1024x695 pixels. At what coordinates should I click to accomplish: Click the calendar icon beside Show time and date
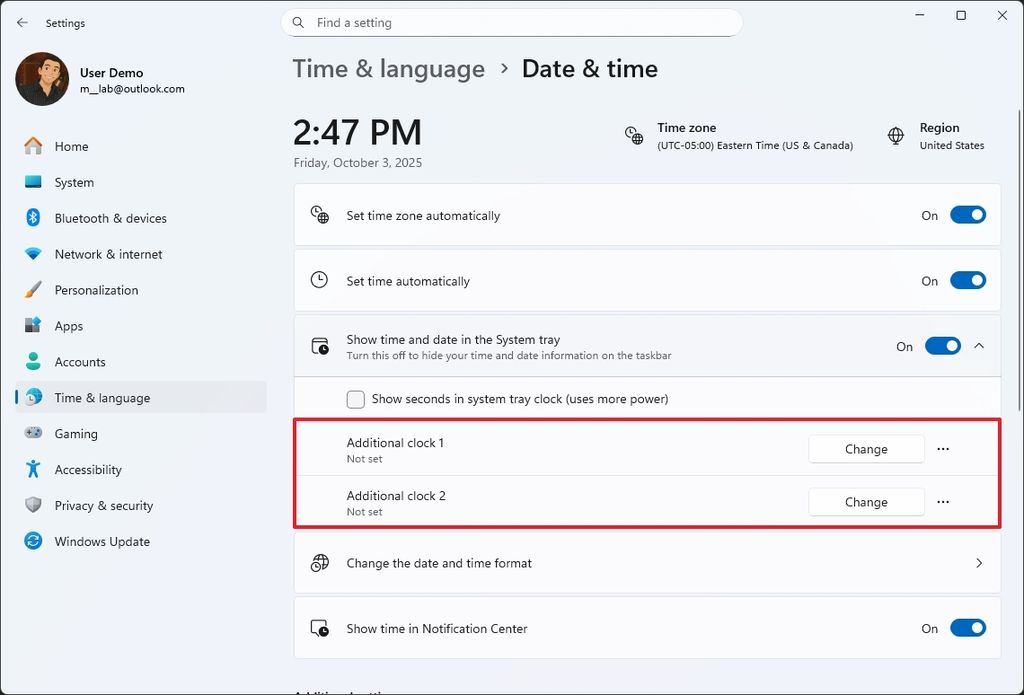320,346
